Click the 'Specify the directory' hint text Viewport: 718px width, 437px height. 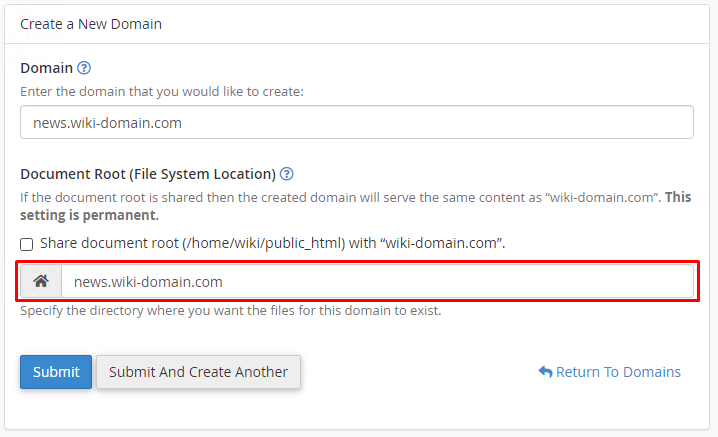coord(230,310)
